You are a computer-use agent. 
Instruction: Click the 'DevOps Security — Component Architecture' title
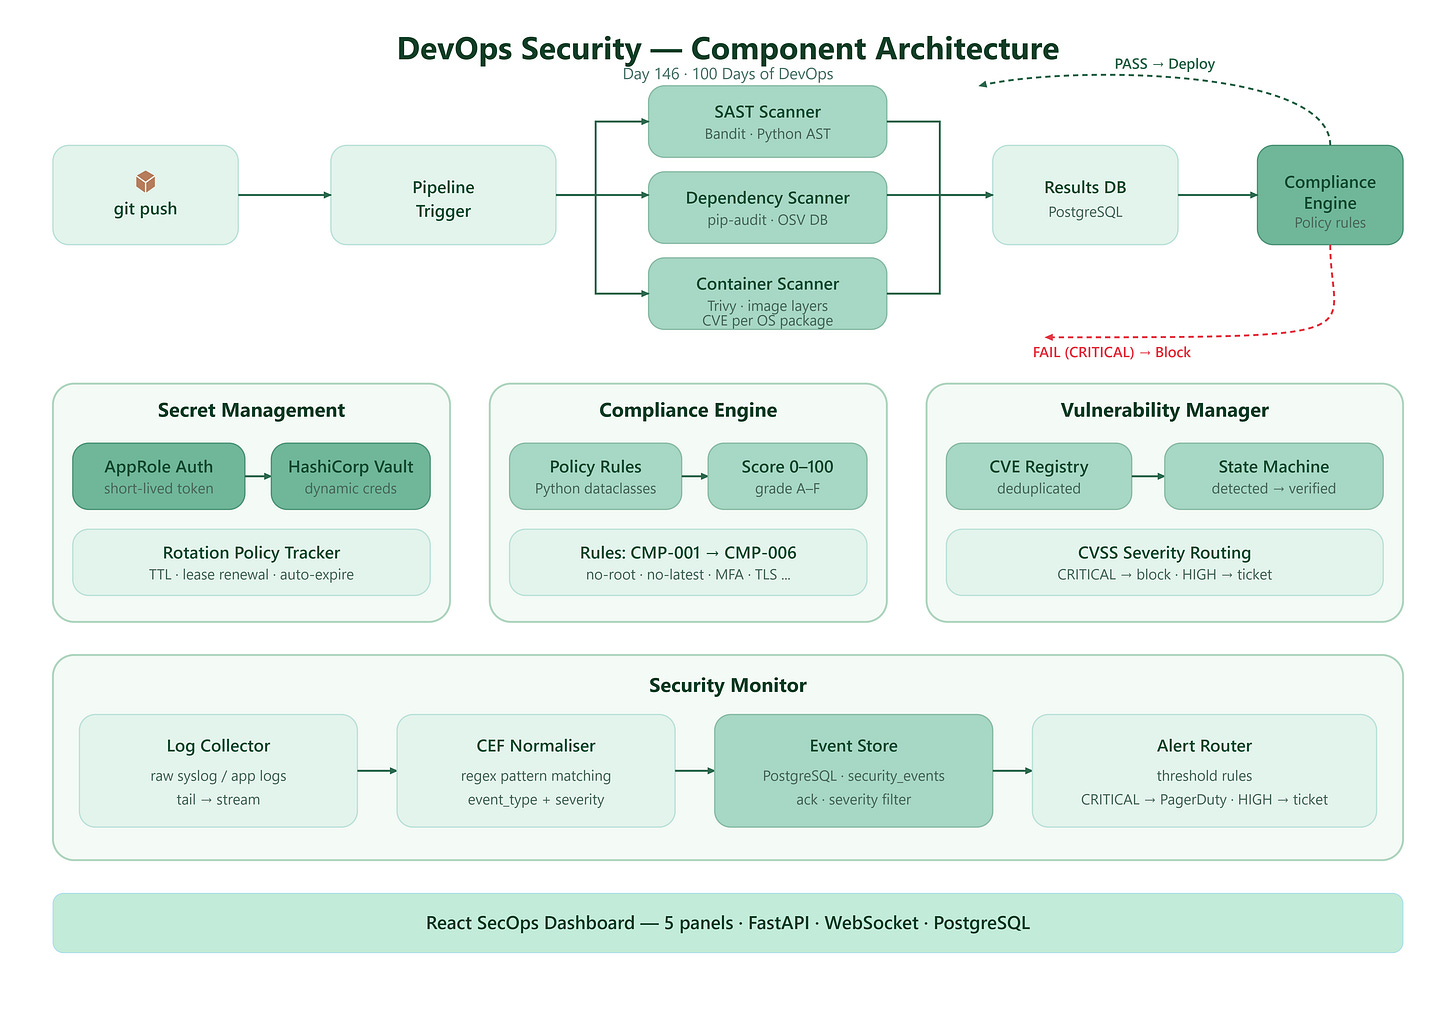728,48
